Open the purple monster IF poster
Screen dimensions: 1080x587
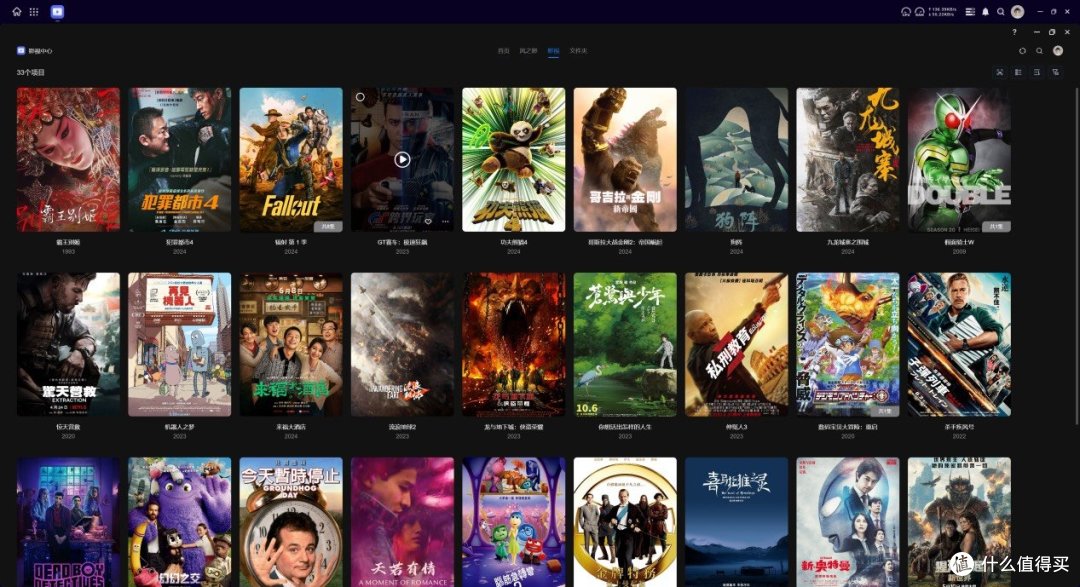tap(180, 522)
